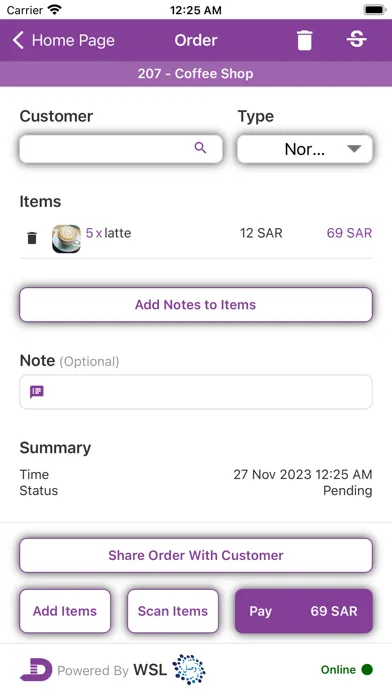Tap the Type dropdown arrow
392x696 pixels.
354,149
